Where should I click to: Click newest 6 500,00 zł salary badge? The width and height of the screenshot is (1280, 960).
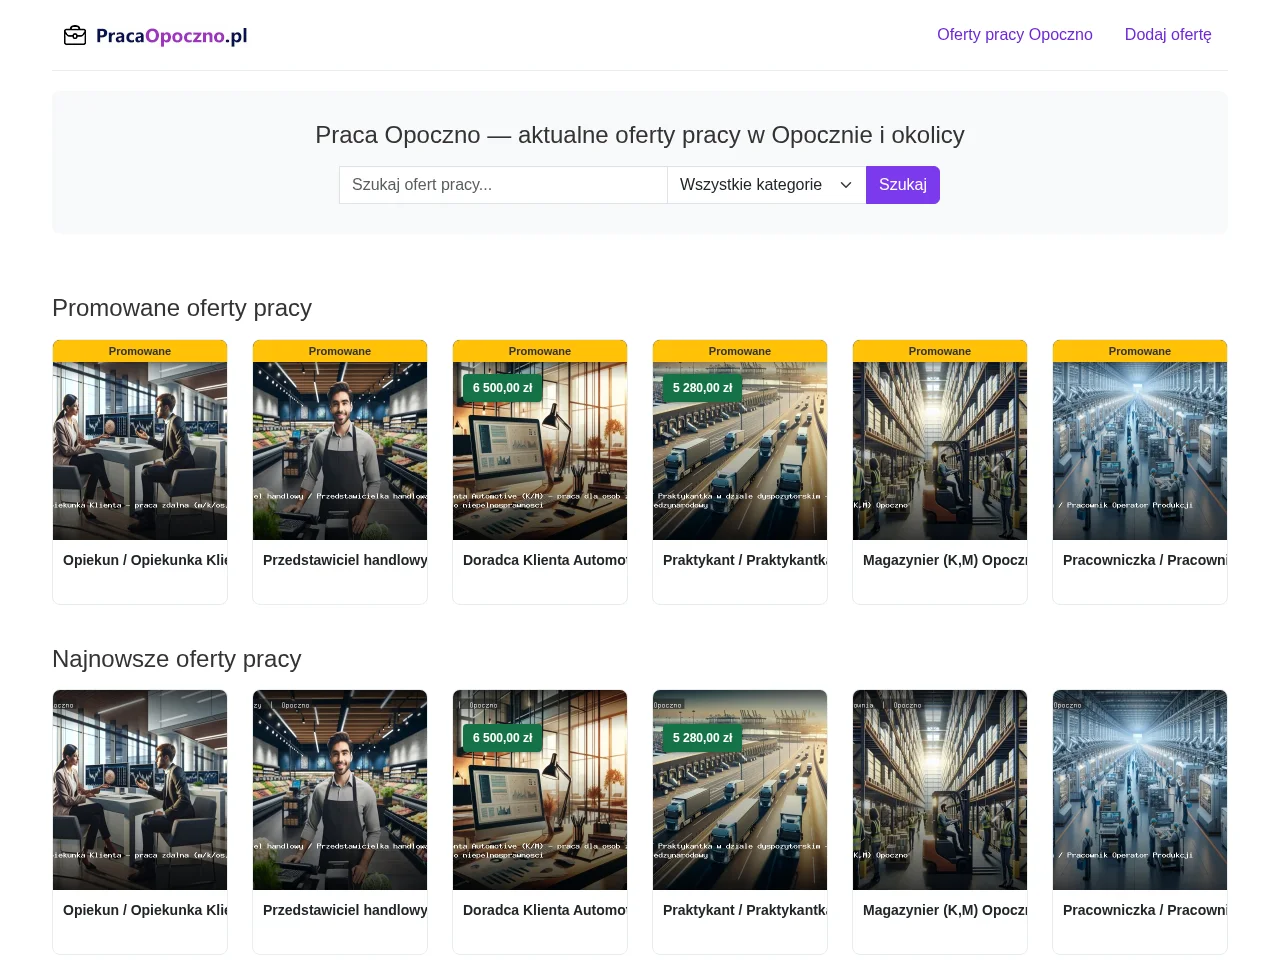pyautogui.click(x=503, y=738)
